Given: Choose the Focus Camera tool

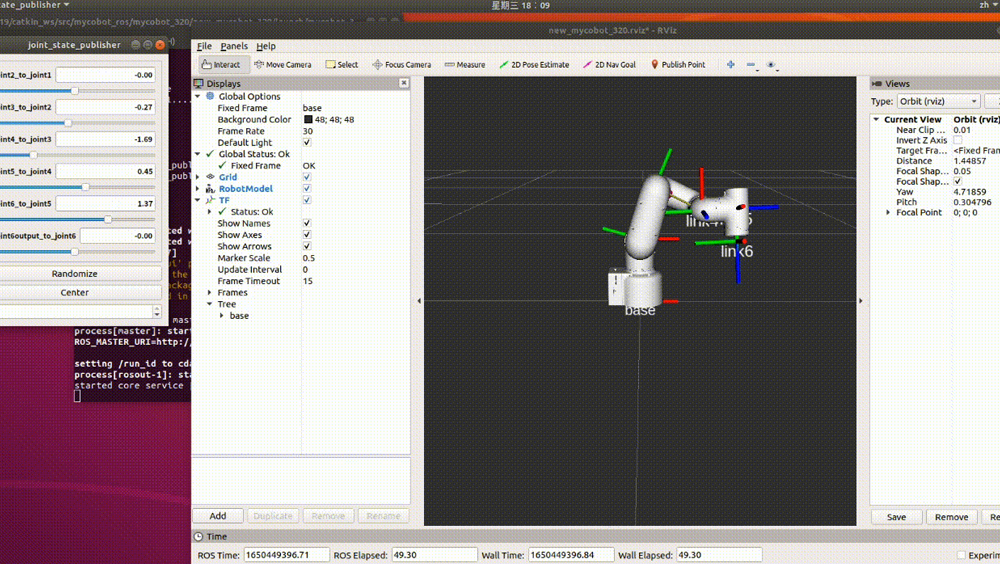Looking at the screenshot, I should (402, 64).
